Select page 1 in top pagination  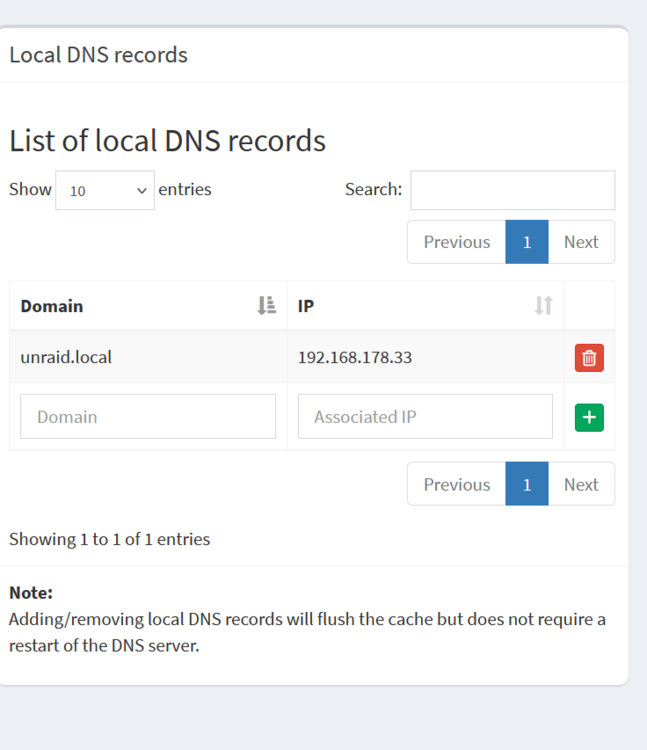[x=527, y=242]
